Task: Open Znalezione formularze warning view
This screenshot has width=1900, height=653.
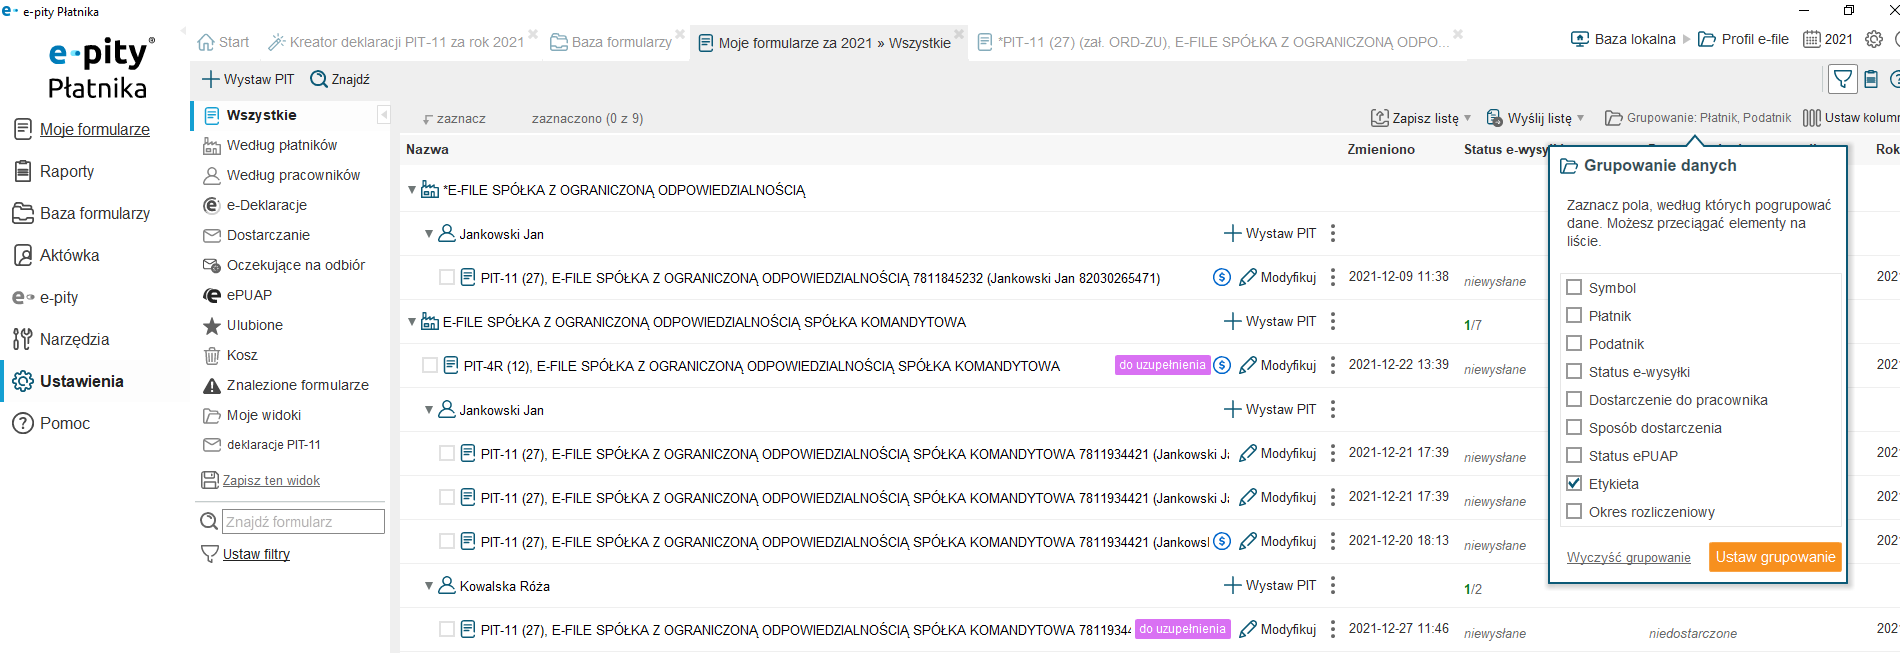Action: [x=286, y=385]
